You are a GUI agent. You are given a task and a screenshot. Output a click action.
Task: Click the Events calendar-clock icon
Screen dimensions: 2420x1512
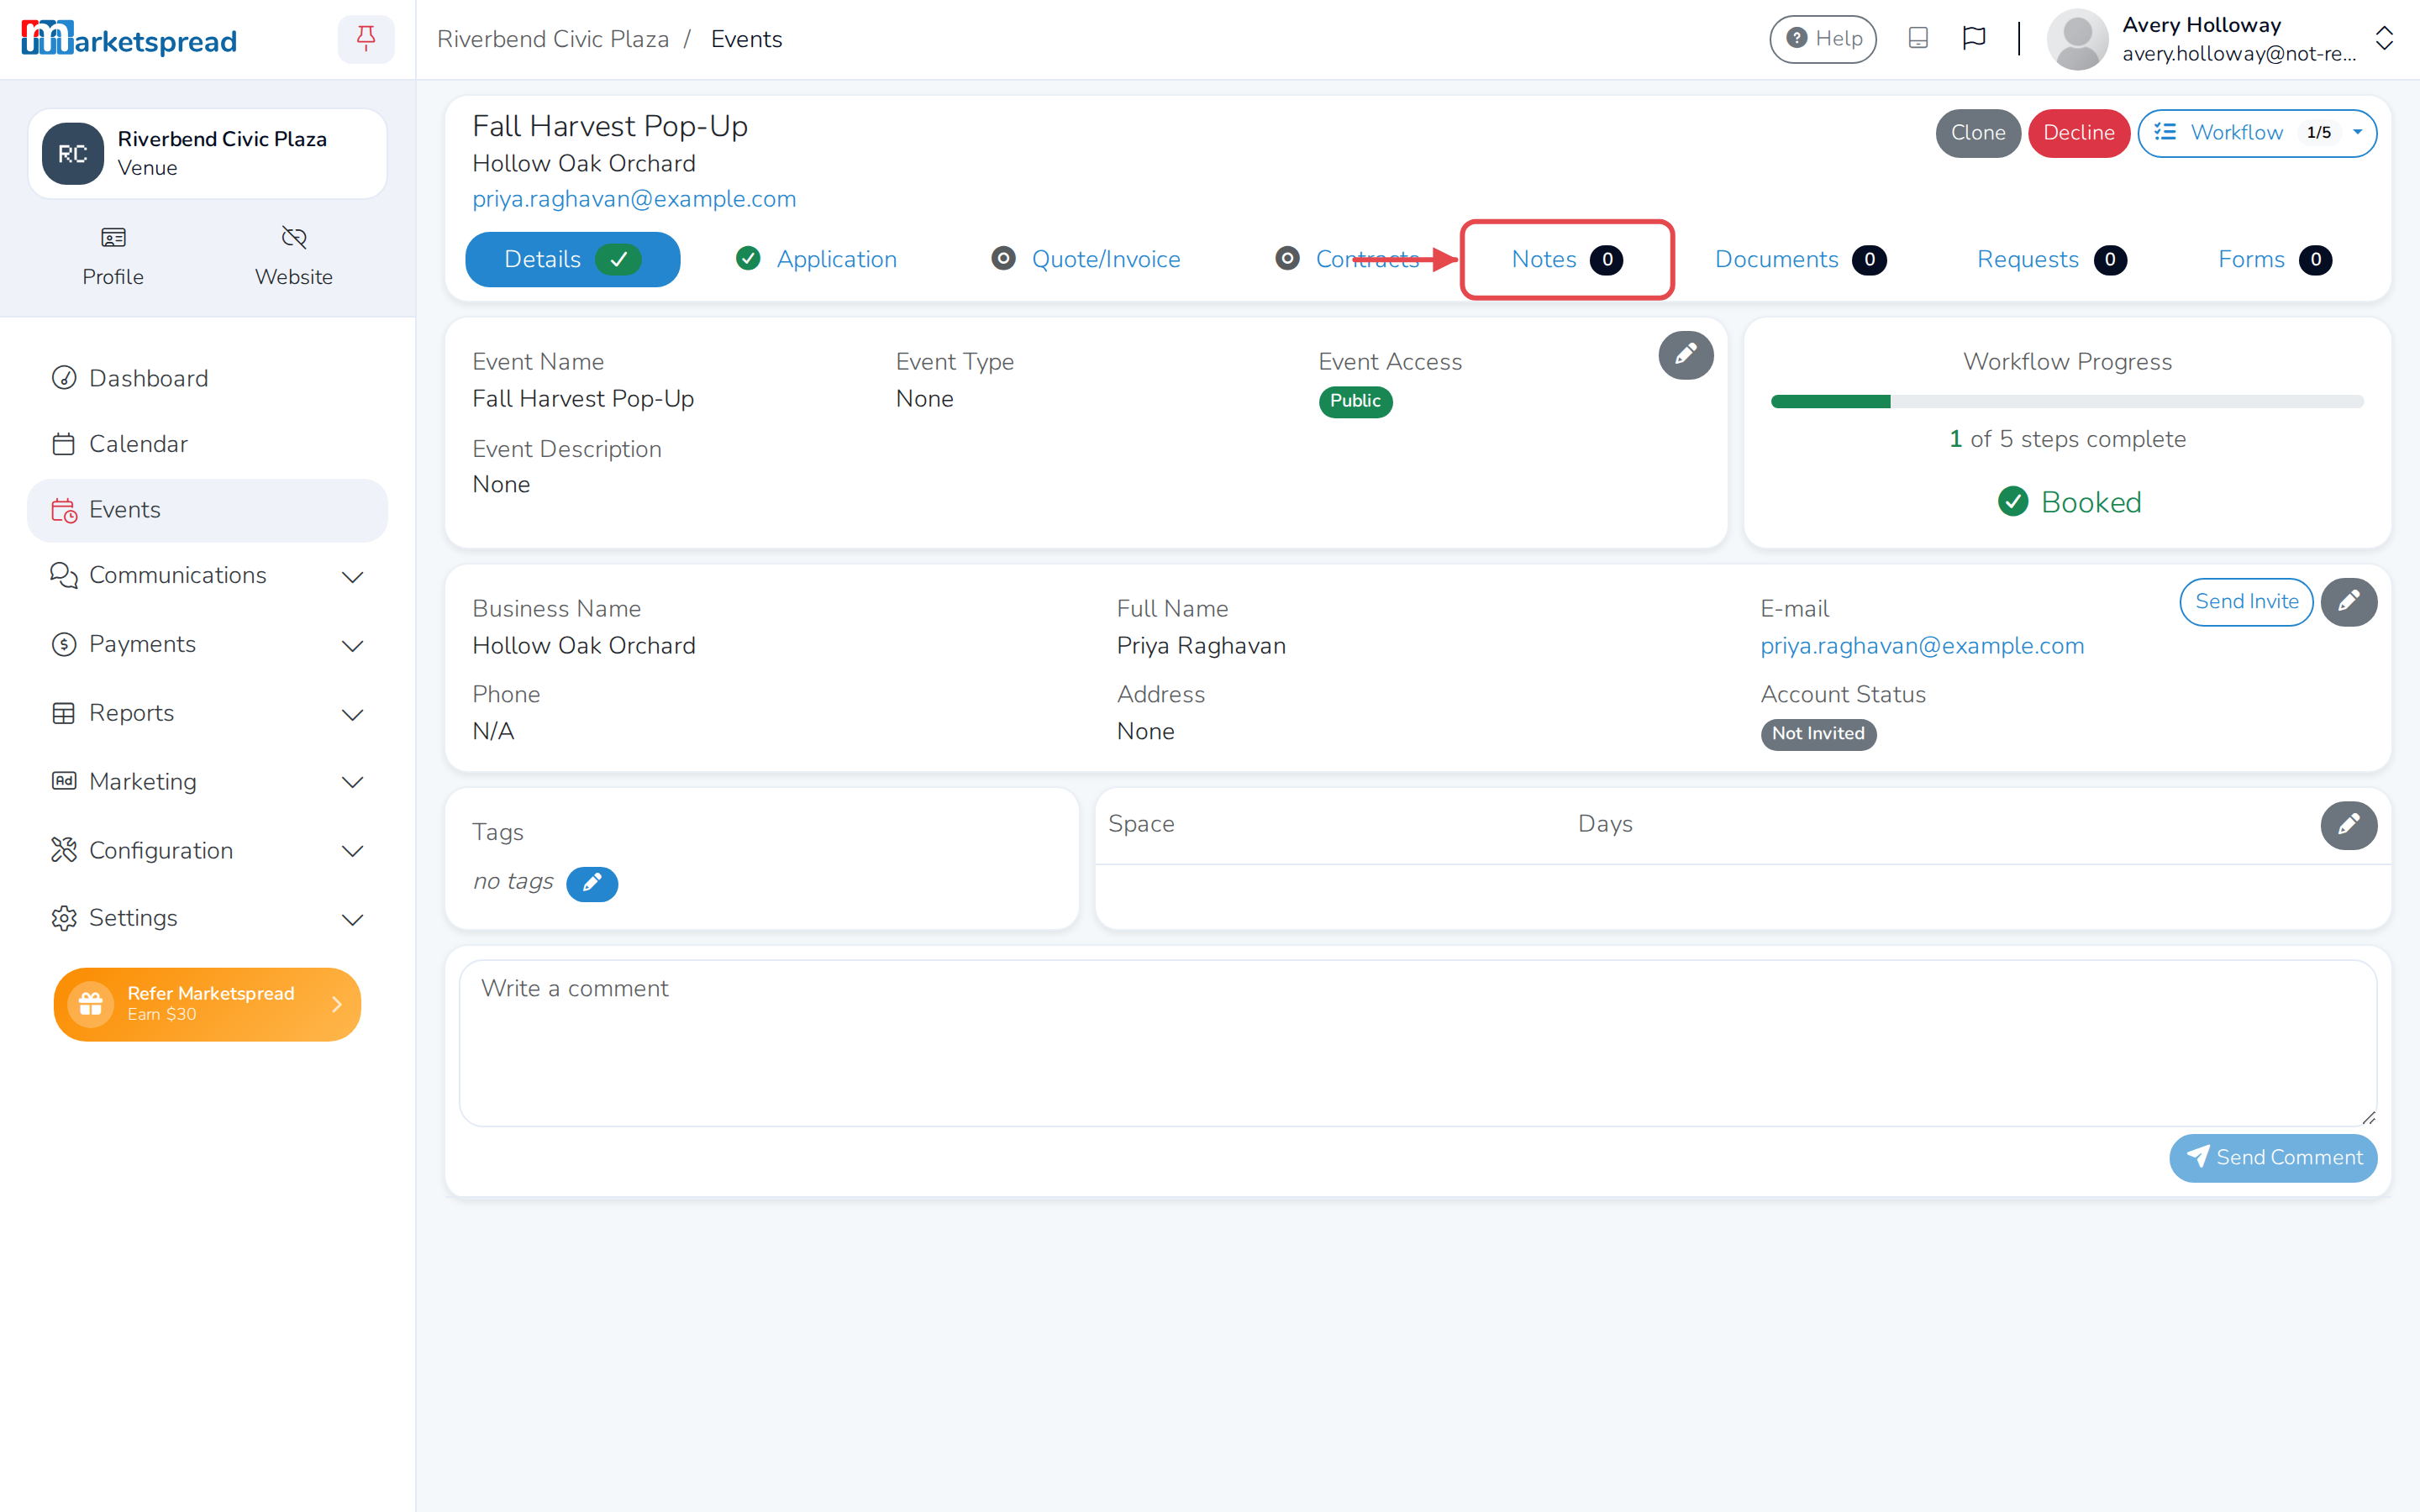64,510
